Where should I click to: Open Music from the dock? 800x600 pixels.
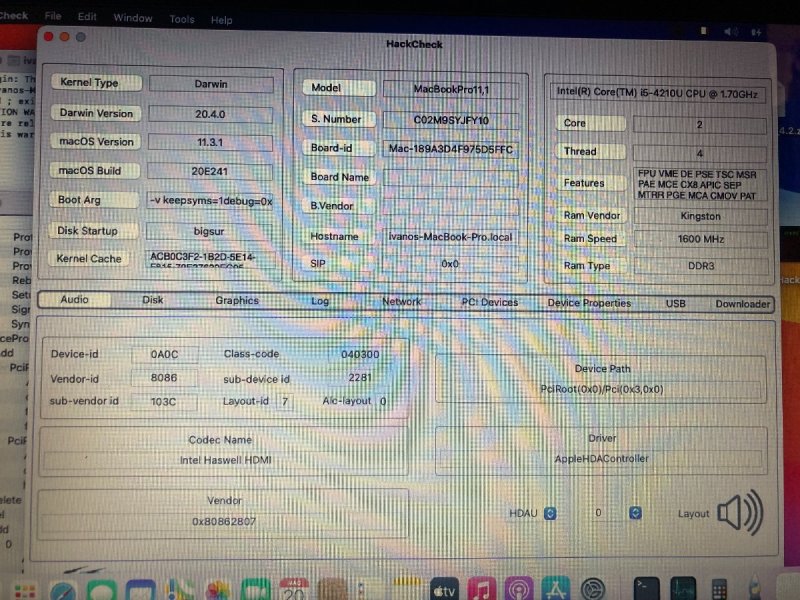pos(481,590)
